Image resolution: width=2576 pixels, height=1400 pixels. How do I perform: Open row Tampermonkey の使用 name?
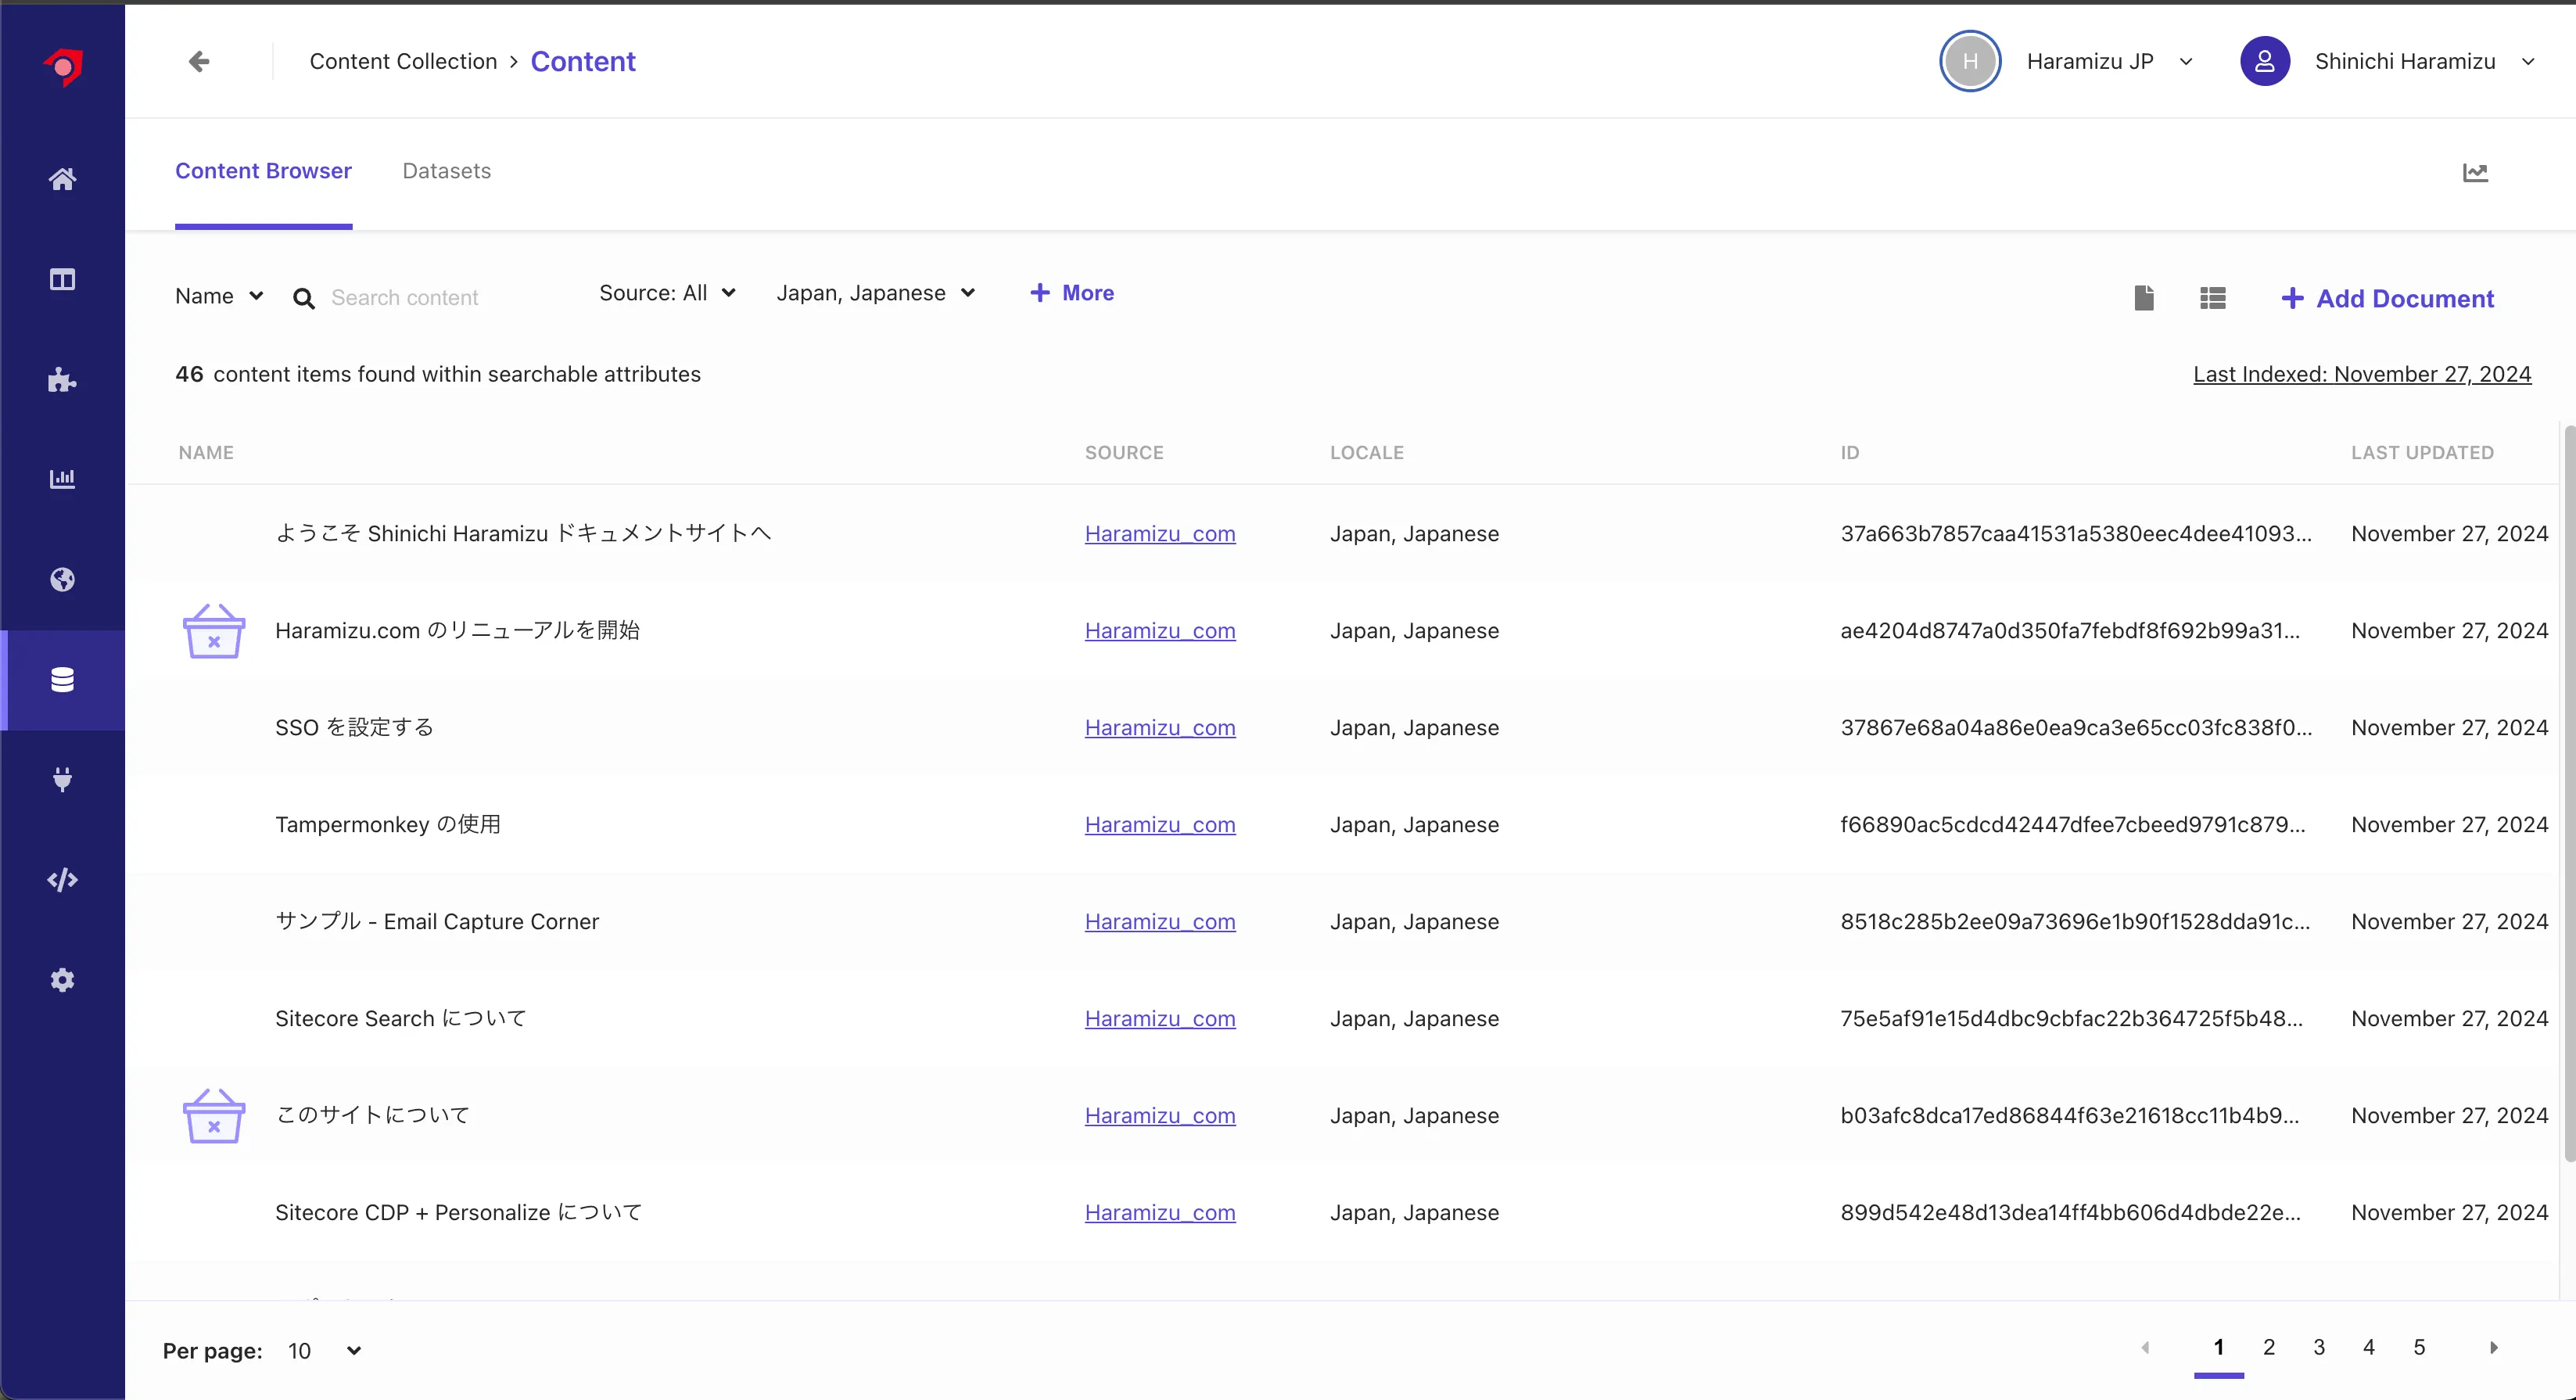(388, 824)
